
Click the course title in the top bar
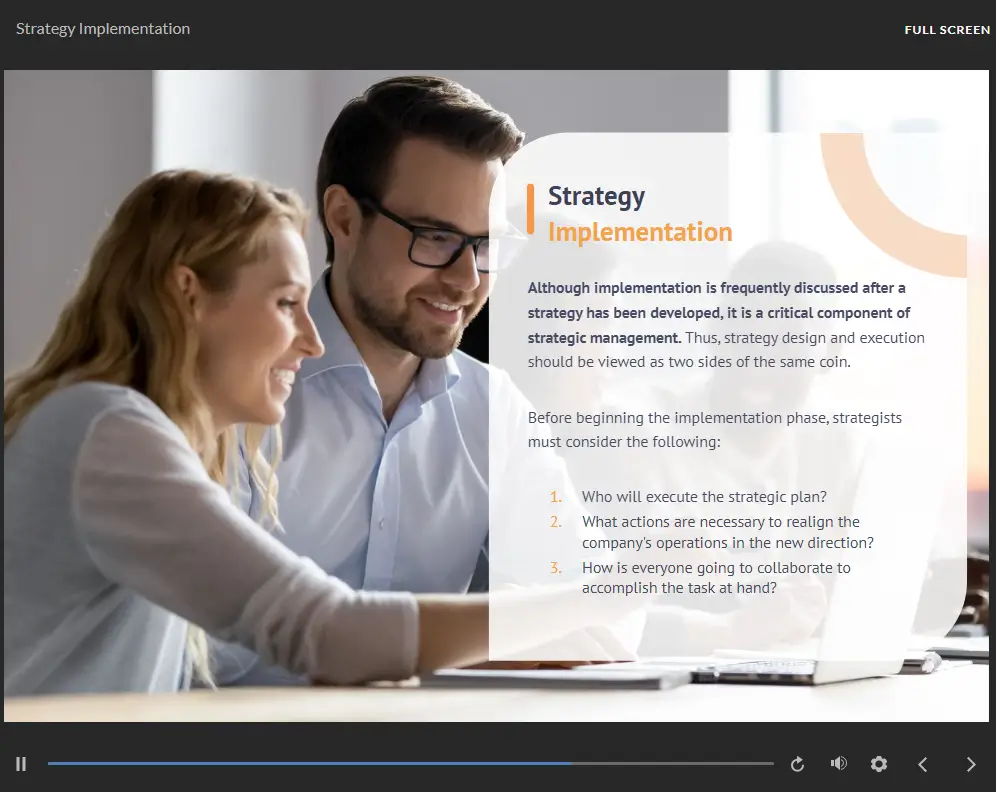tap(103, 29)
